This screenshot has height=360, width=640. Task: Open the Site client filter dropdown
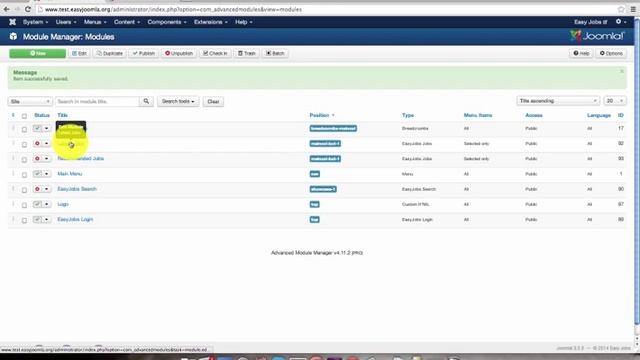point(30,101)
